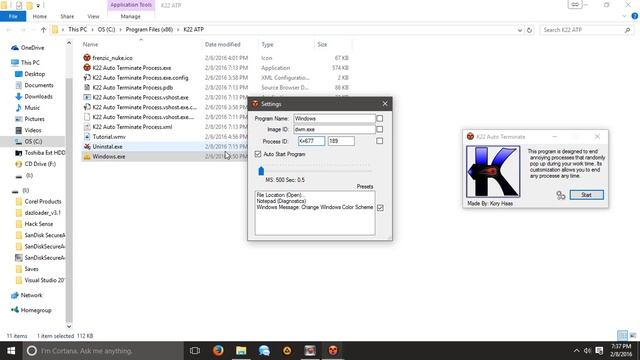Viewport: 640px width, 360px height.
Task: Open the Action Center notification icon
Action: tap(599, 351)
